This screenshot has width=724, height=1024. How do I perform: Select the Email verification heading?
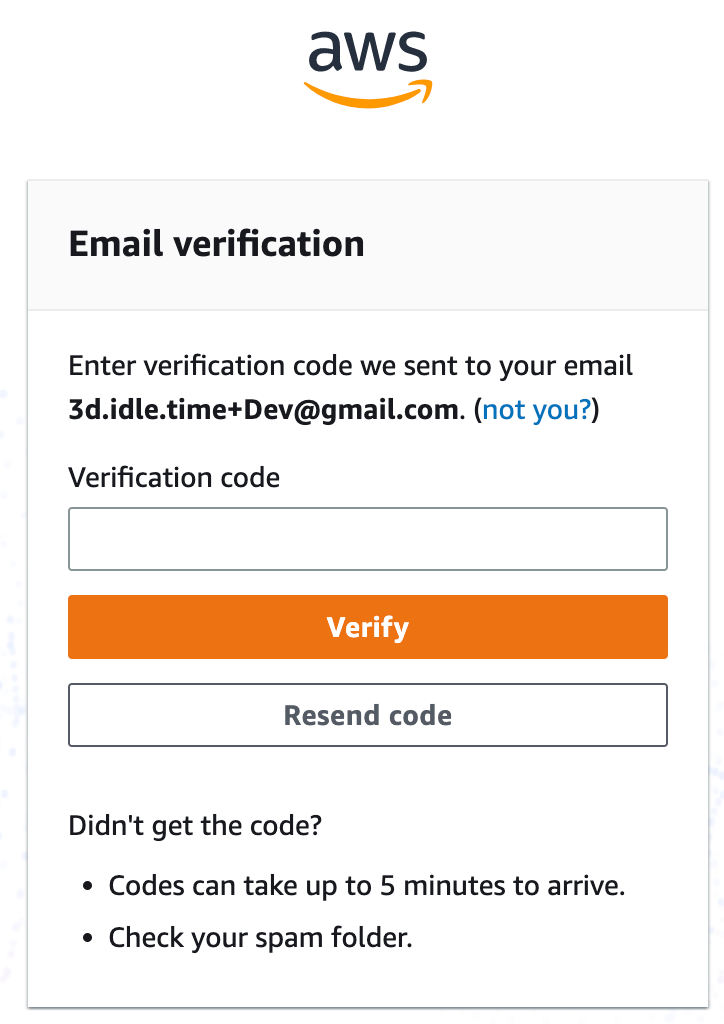tap(216, 244)
